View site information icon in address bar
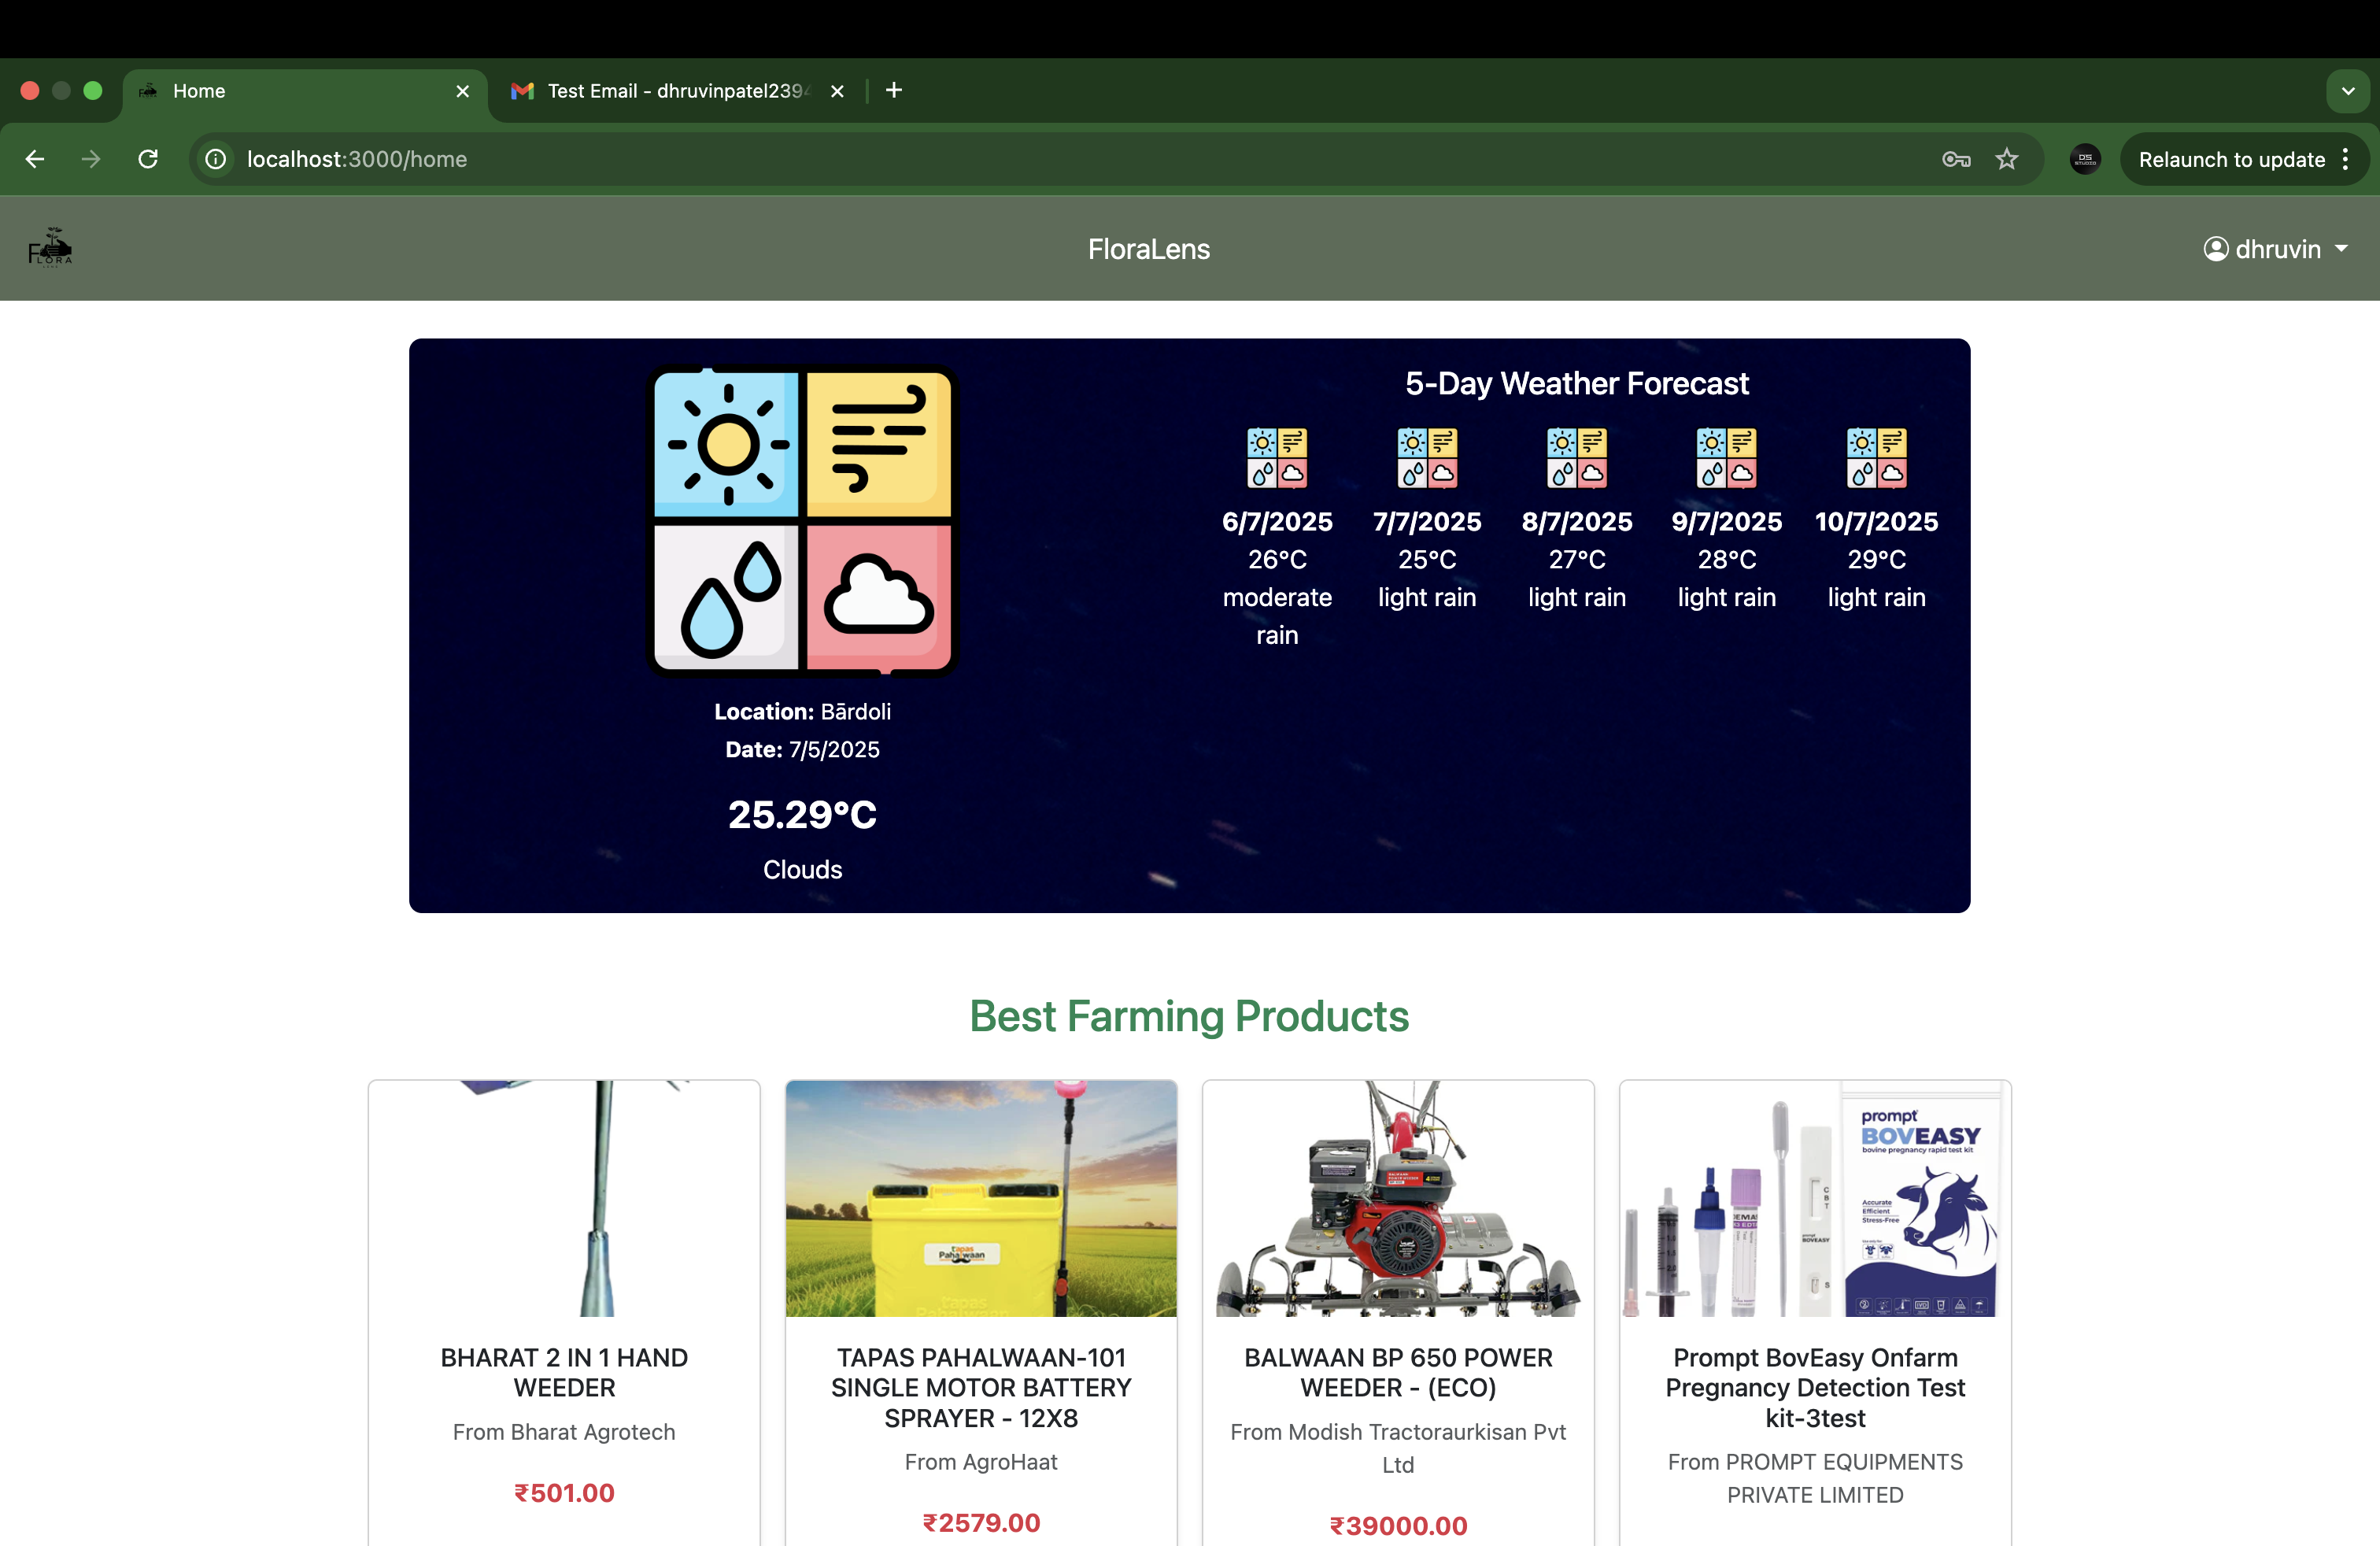 215,159
